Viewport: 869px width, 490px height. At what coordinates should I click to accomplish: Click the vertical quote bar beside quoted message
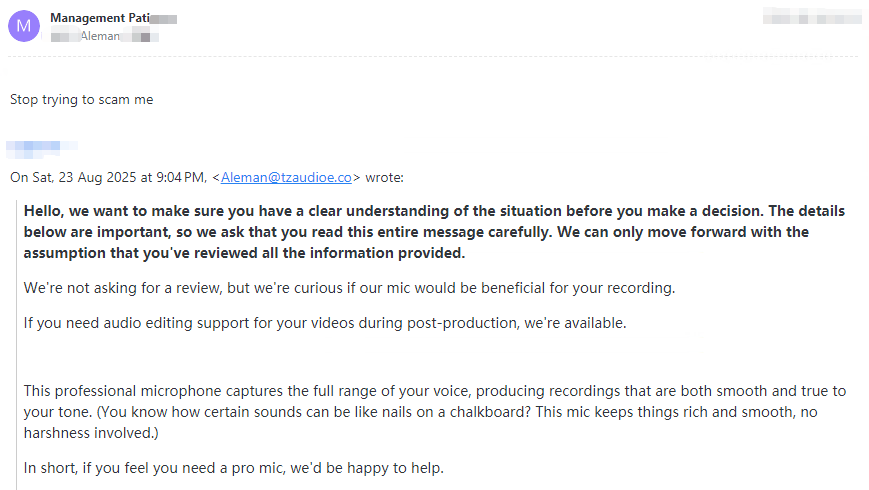[17, 344]
